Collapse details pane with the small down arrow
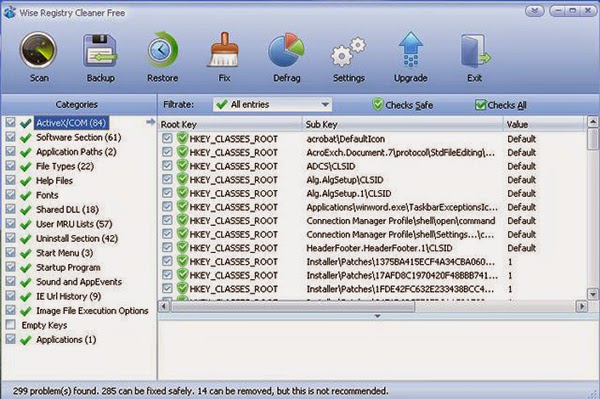This screenshot has width=600, height=399. pos(377,316)
